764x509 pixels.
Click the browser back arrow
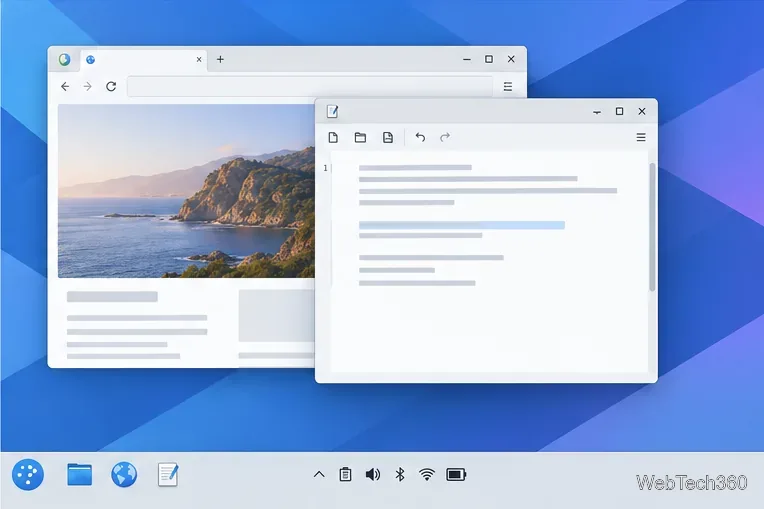65,86
